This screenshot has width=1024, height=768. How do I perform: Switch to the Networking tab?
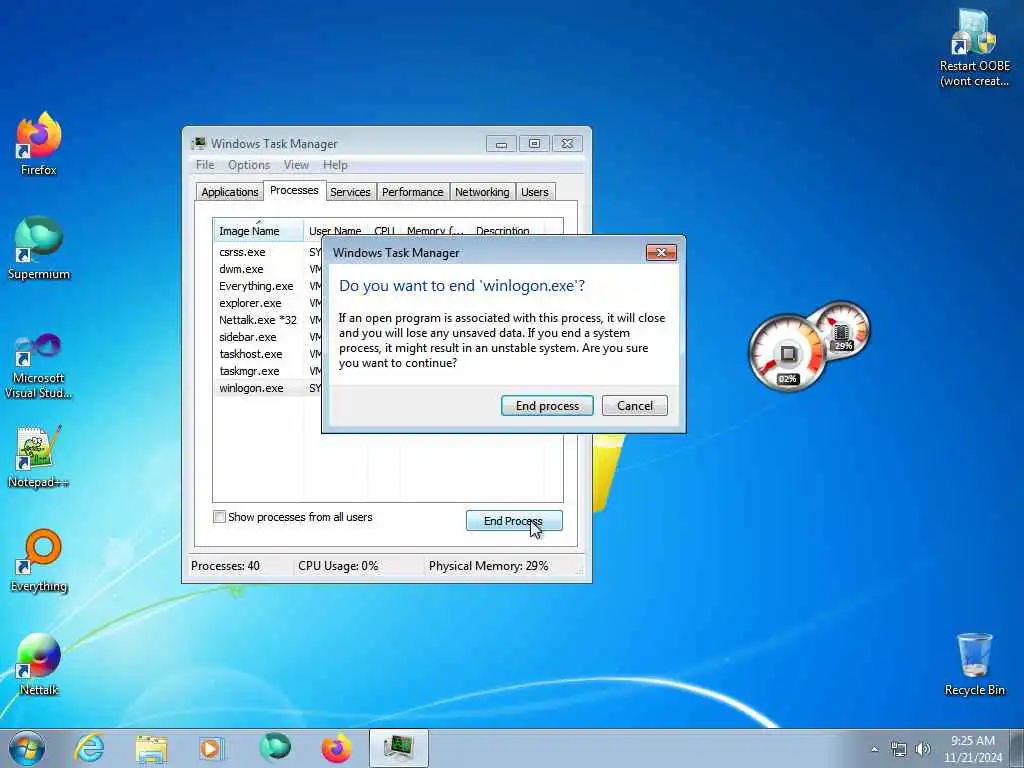click(482, 192)
